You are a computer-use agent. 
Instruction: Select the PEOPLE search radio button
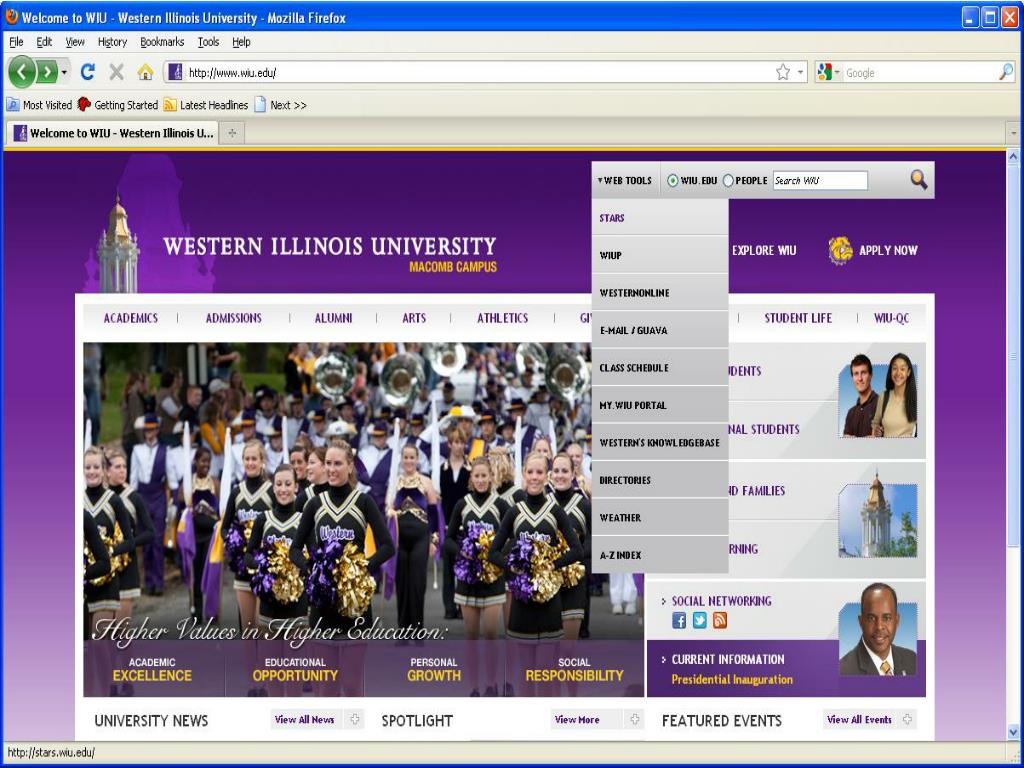[728, 181]
